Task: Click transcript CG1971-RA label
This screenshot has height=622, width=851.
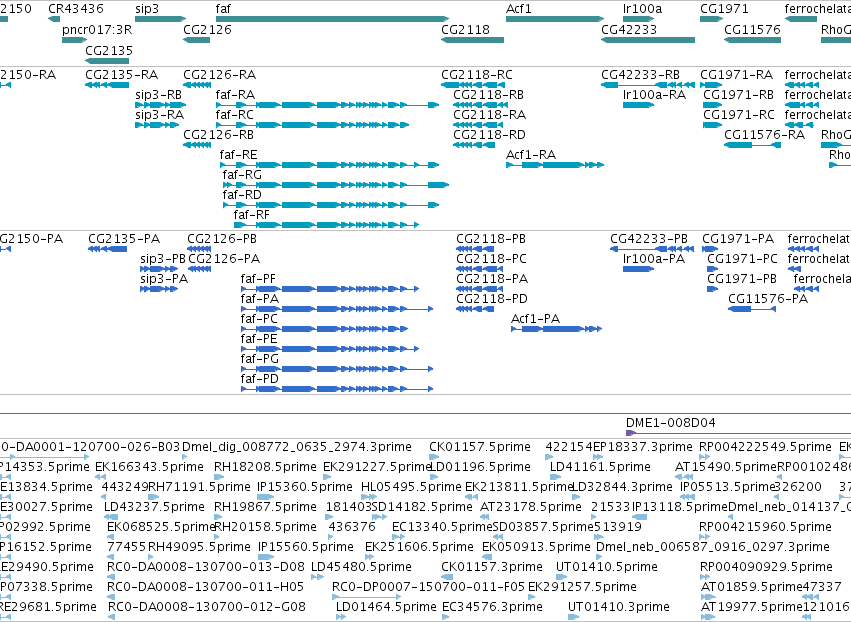Action: click(x=736, y=74)
